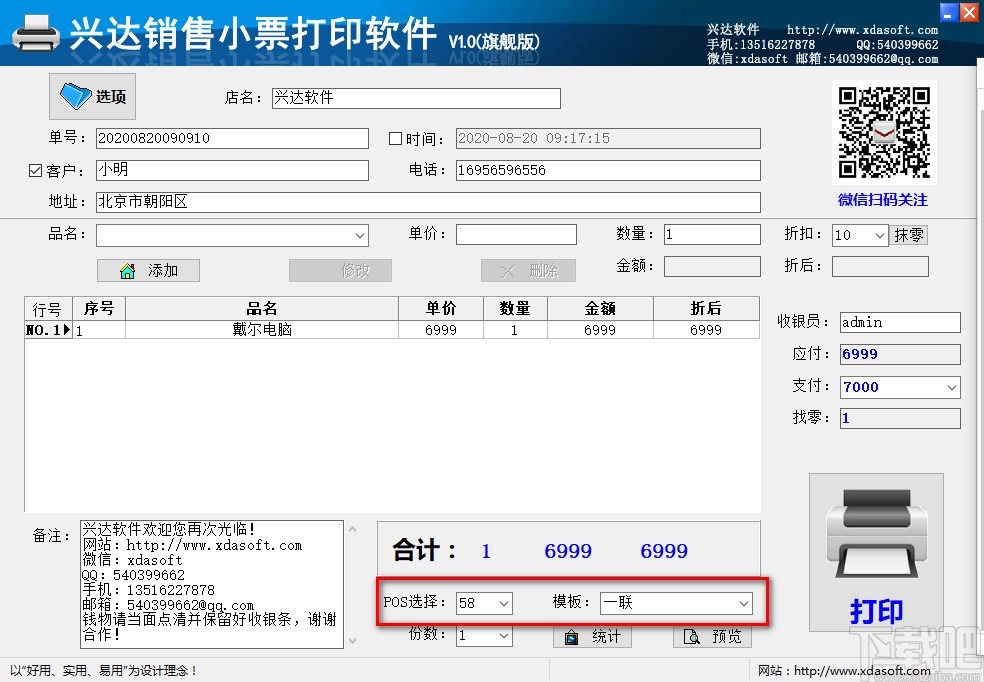
Task: Open the POS选择 printer size dropdown
Action: point(502,602)
